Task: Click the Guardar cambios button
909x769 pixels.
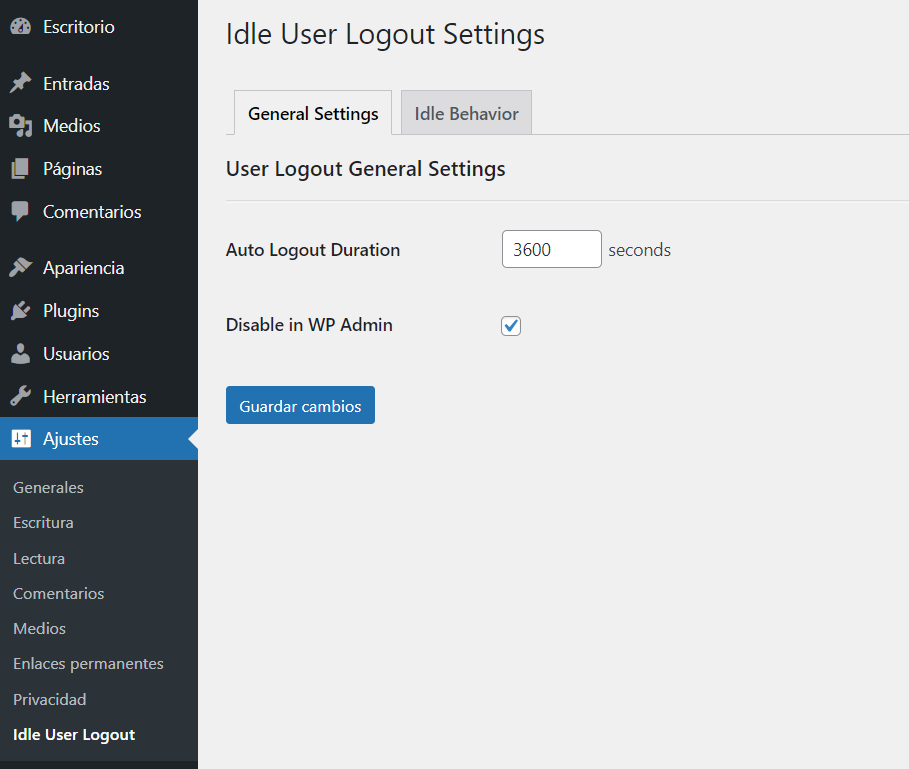Action: (x=300, y=405)
